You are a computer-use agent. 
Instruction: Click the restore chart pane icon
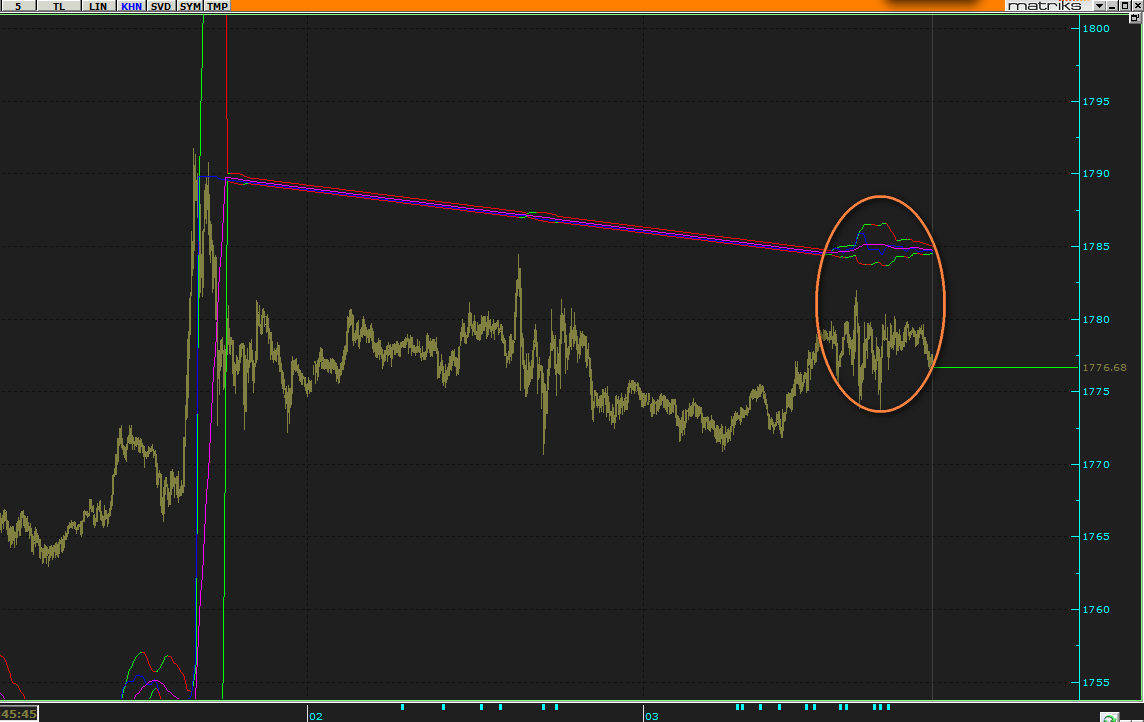[1135, 18]
